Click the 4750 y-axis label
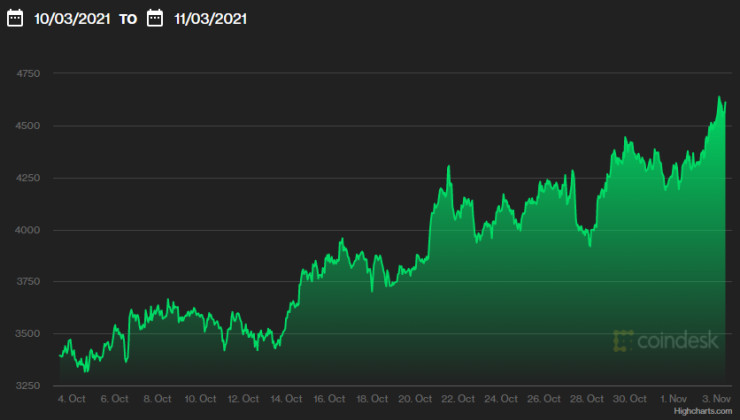Screen dimensions: 740x420 coord(28,74)
